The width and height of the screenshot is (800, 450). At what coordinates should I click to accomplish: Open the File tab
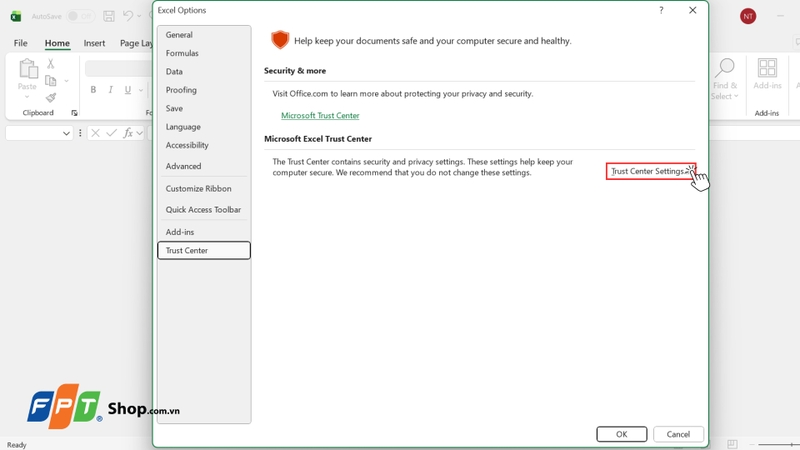click(20, 43)
